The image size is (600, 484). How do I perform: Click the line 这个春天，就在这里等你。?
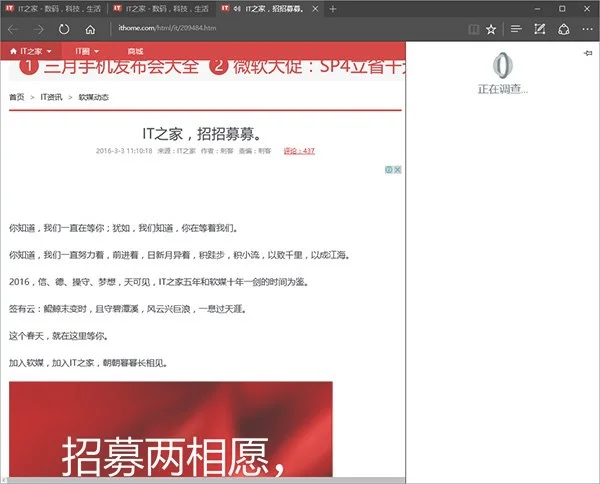tap(59, 336)
